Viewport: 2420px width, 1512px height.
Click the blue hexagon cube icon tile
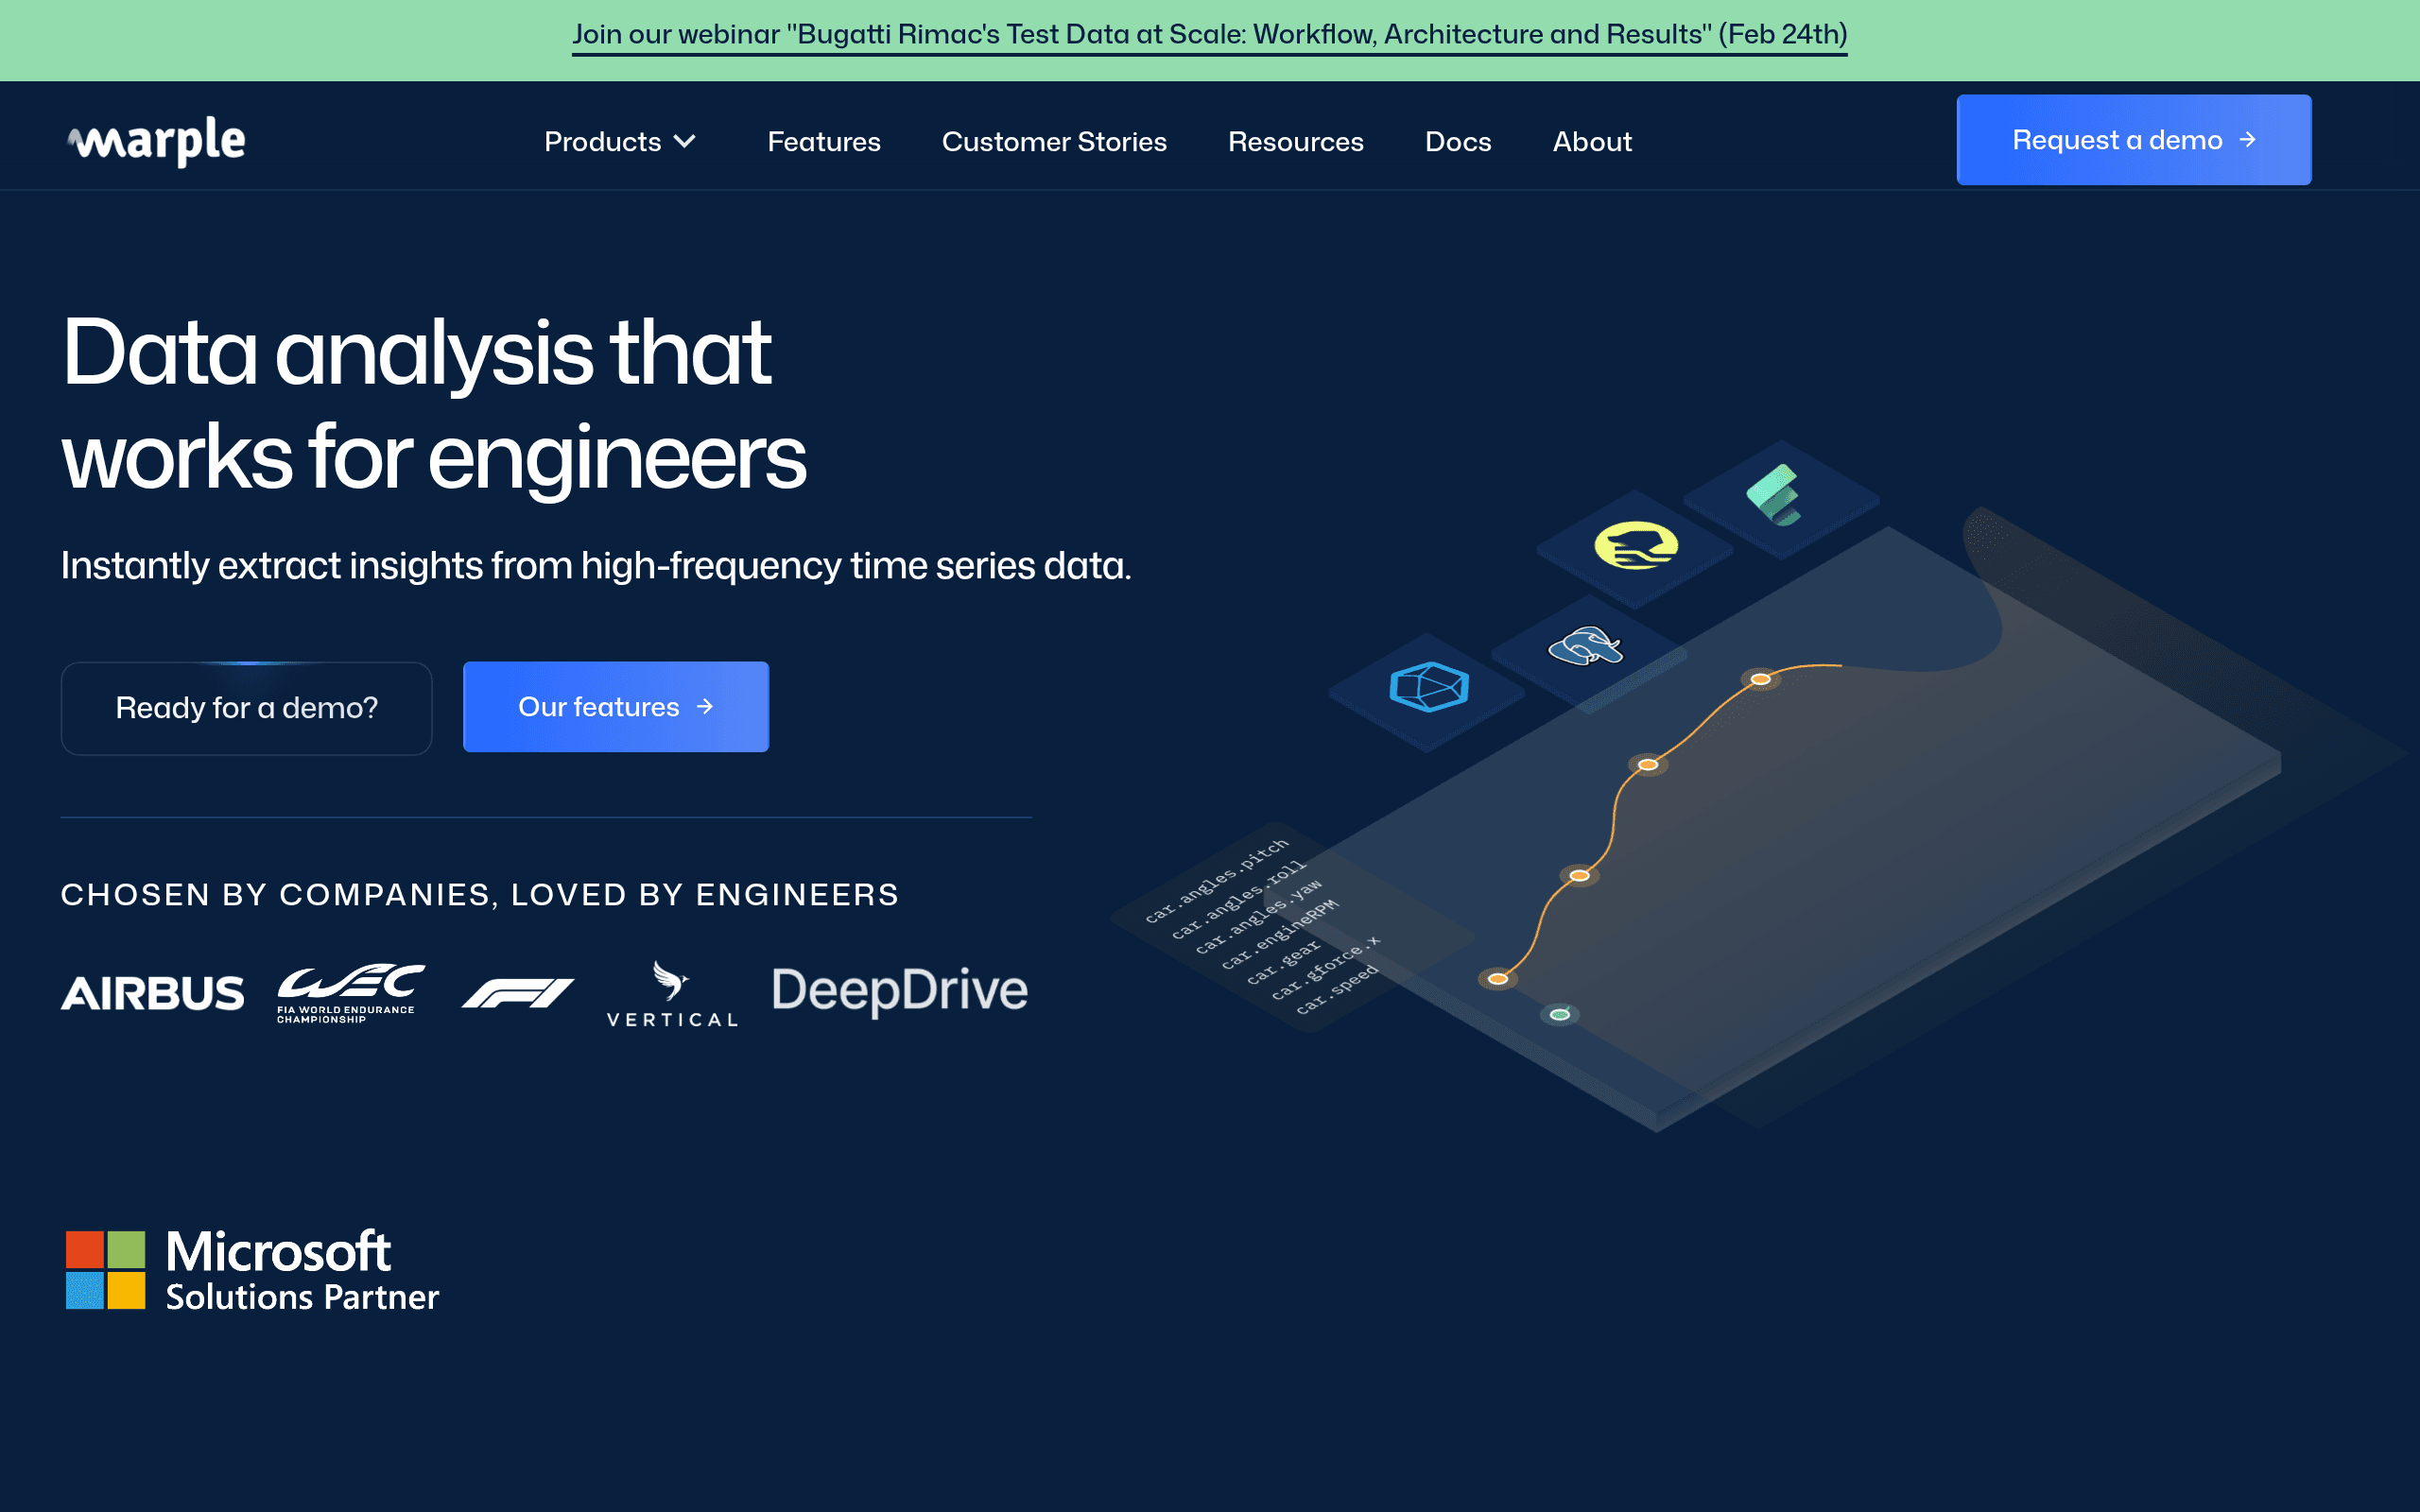(1428, 689)
